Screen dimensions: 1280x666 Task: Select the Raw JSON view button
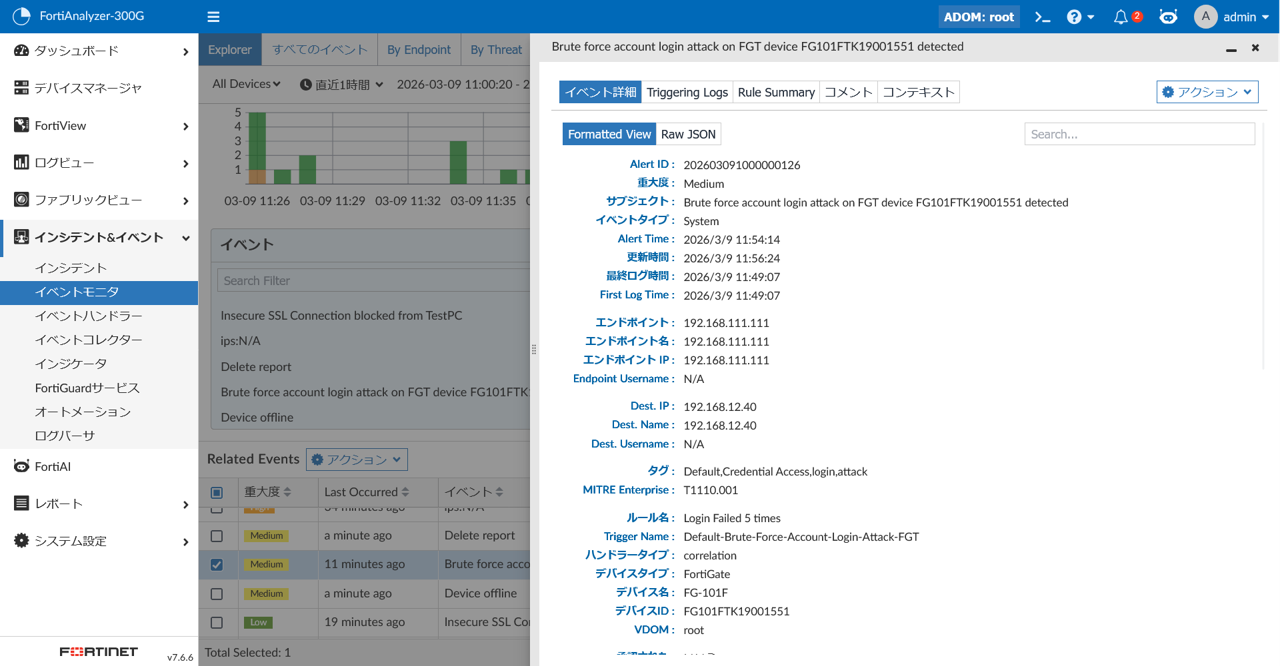pos(688,134)
